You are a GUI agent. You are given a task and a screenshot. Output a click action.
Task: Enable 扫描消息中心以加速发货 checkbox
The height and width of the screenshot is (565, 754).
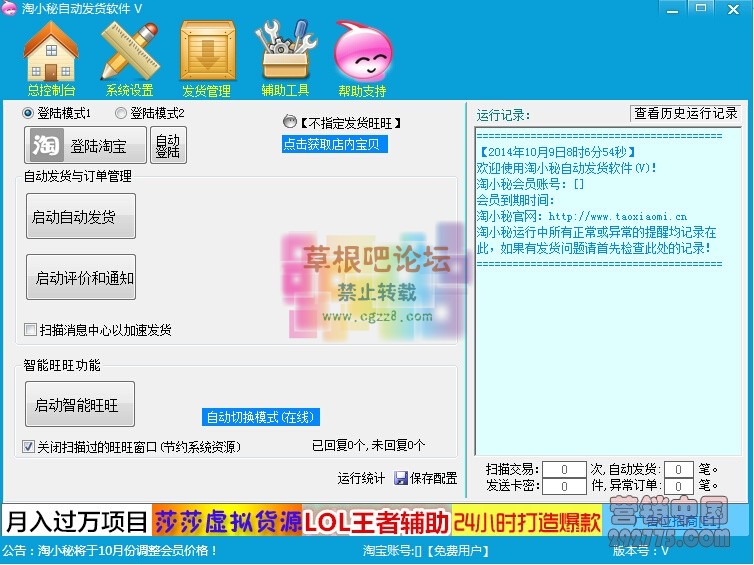click(x=30, y=330)
